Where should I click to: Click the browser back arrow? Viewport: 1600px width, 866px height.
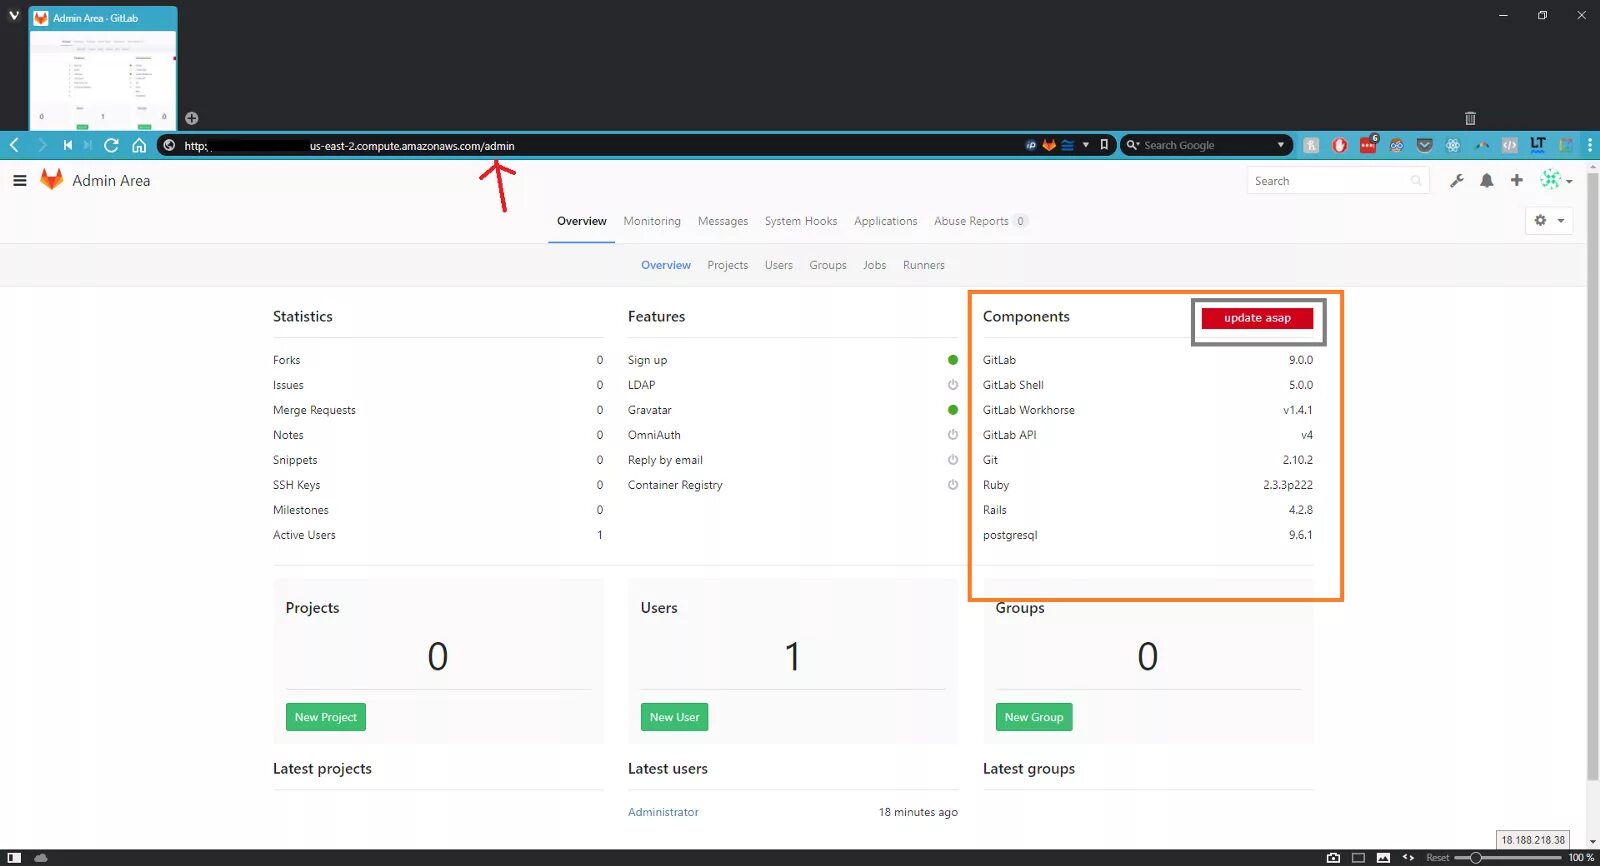(14, 145)
